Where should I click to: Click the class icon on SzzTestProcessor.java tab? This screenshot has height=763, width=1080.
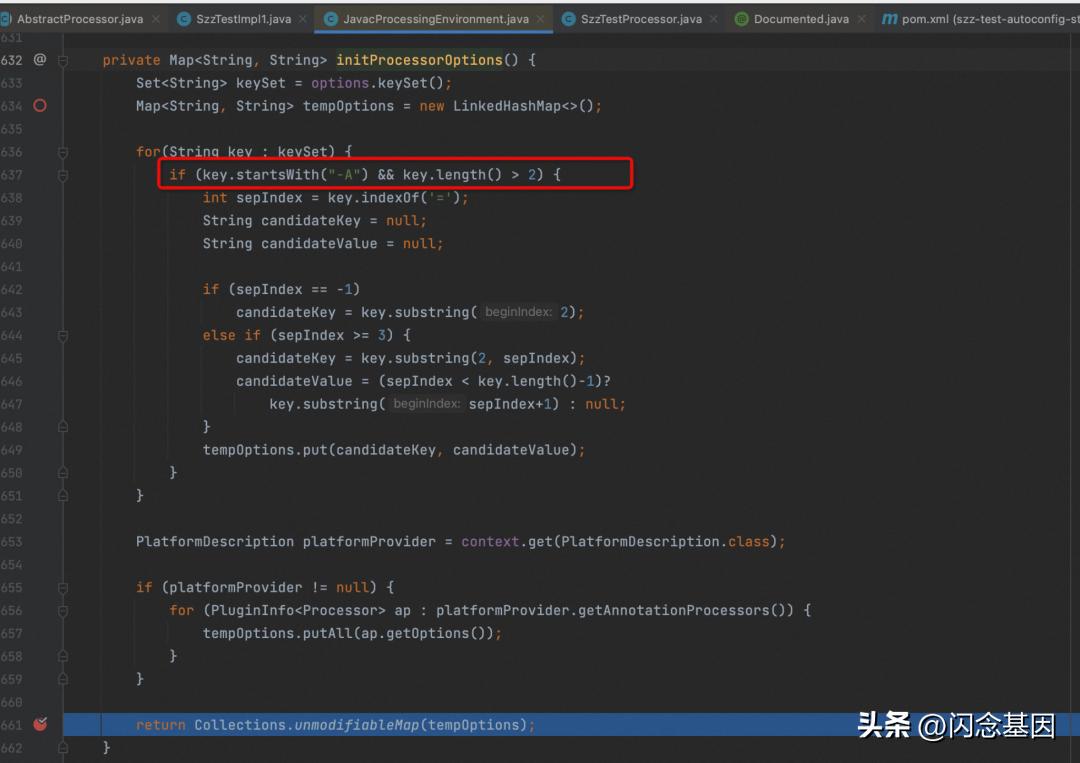coord(570,18)
